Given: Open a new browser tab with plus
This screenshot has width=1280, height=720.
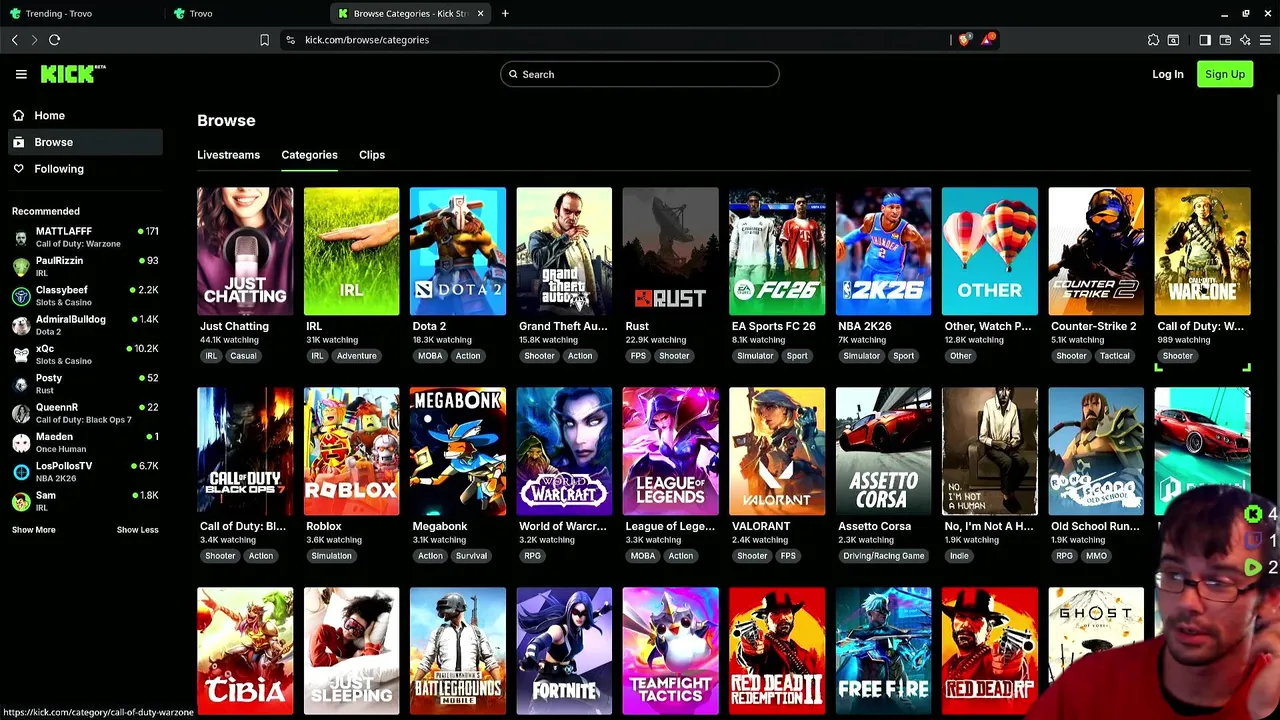Looking at the screenshot, I should (505, 13).
